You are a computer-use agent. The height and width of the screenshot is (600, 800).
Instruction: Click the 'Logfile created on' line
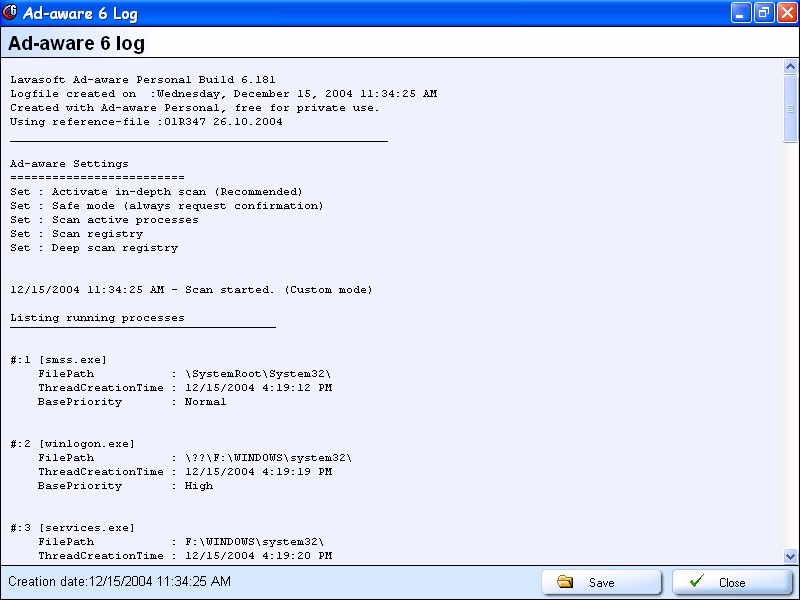tap(223, 94)
